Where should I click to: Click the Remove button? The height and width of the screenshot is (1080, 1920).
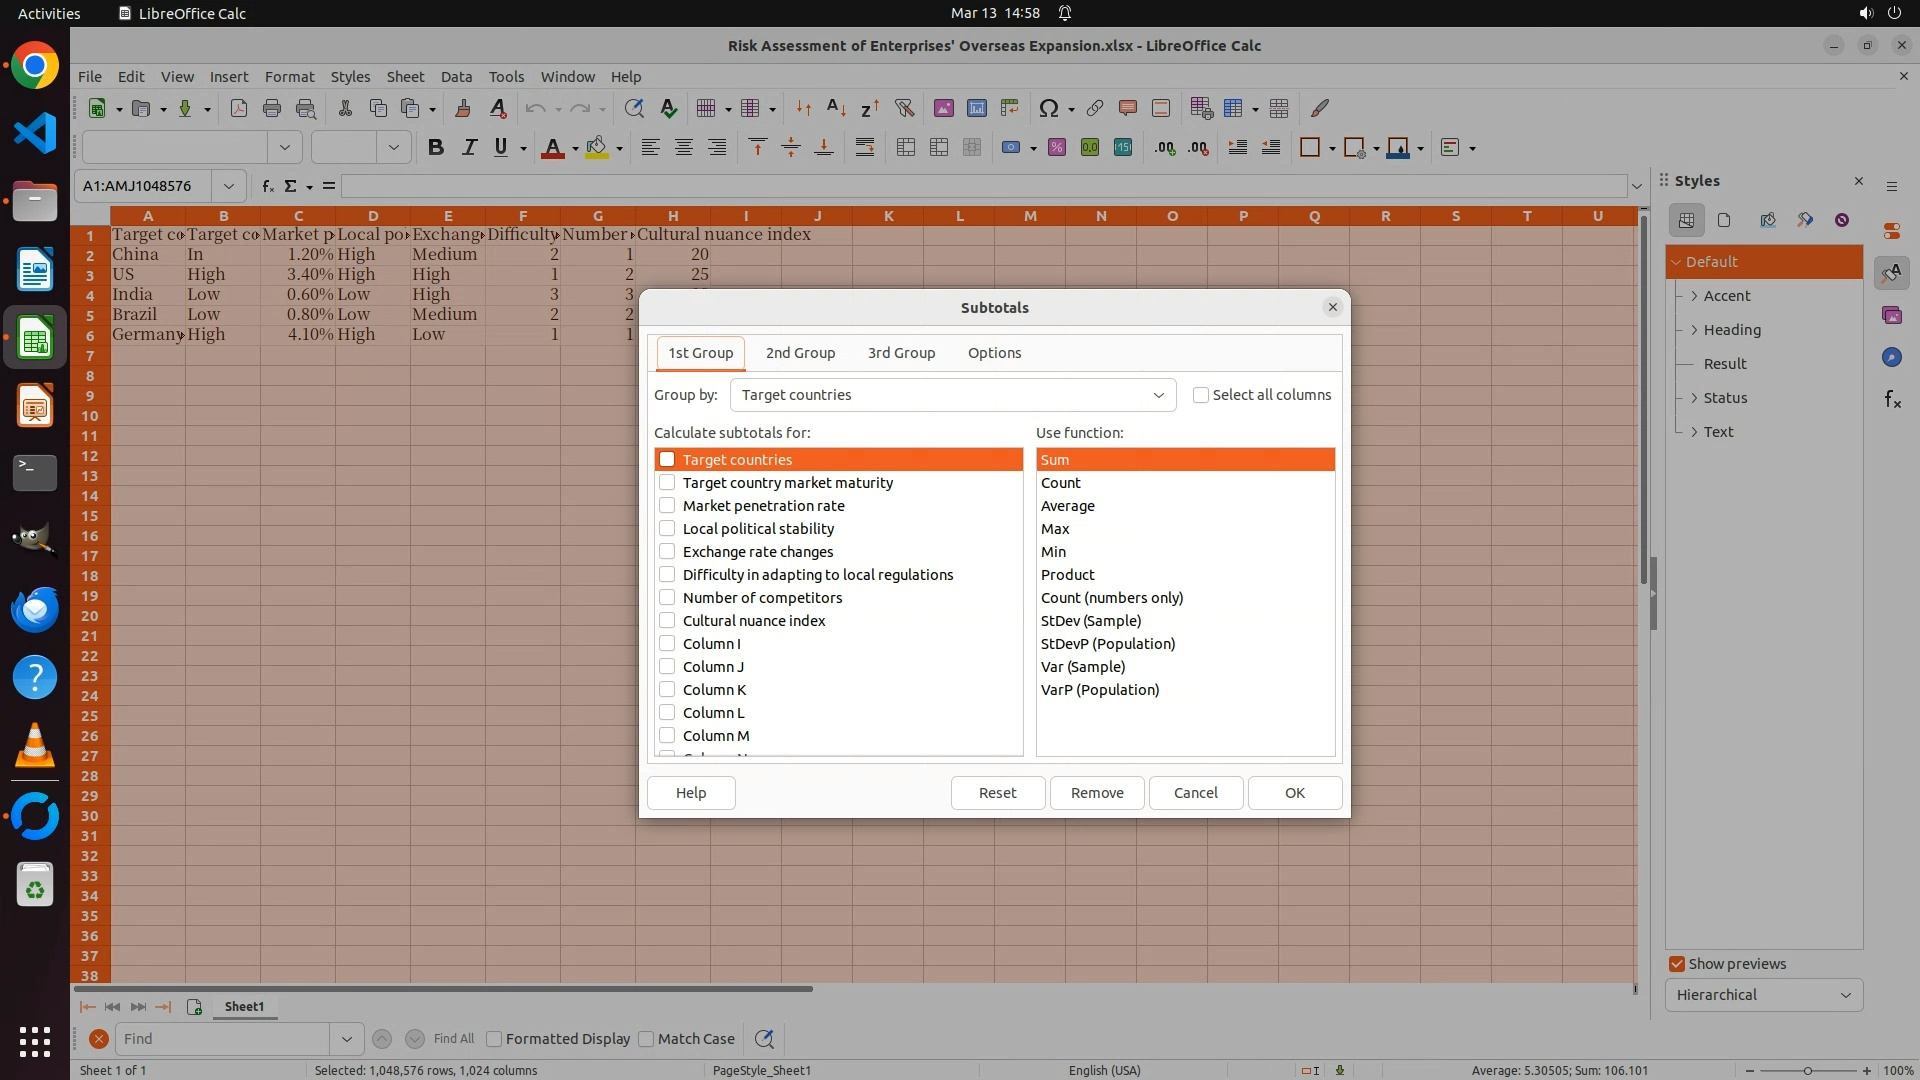point(1096,793)
